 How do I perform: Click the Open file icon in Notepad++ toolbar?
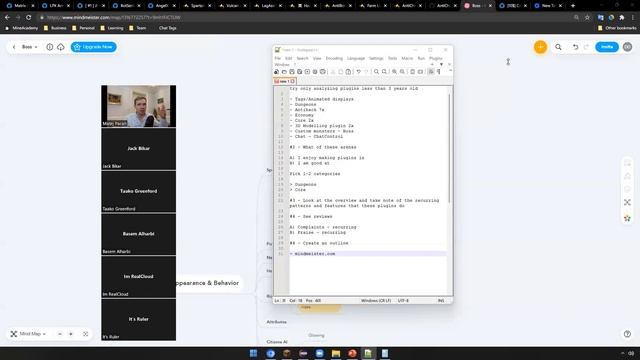[284, 72]
